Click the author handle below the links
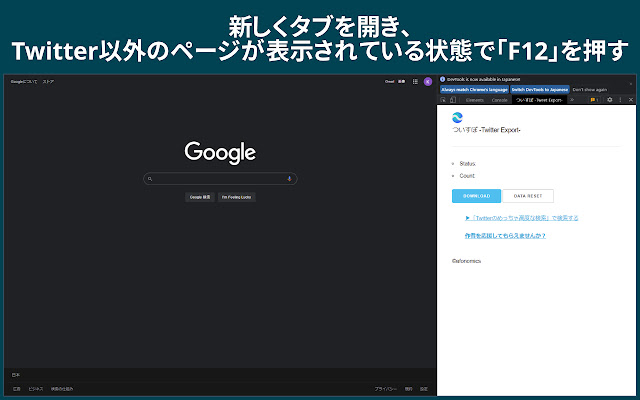Viewport: 640px width, 400px height. [x=466, y=261]
